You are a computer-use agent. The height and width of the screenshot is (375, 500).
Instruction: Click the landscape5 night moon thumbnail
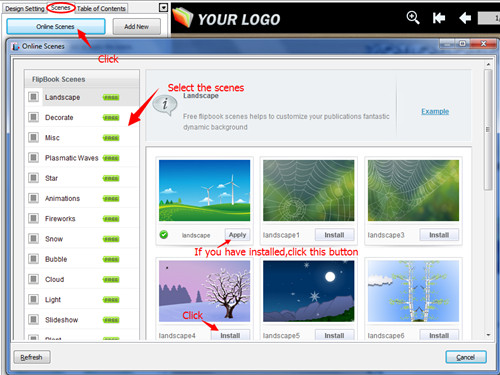tap(309, 291)
